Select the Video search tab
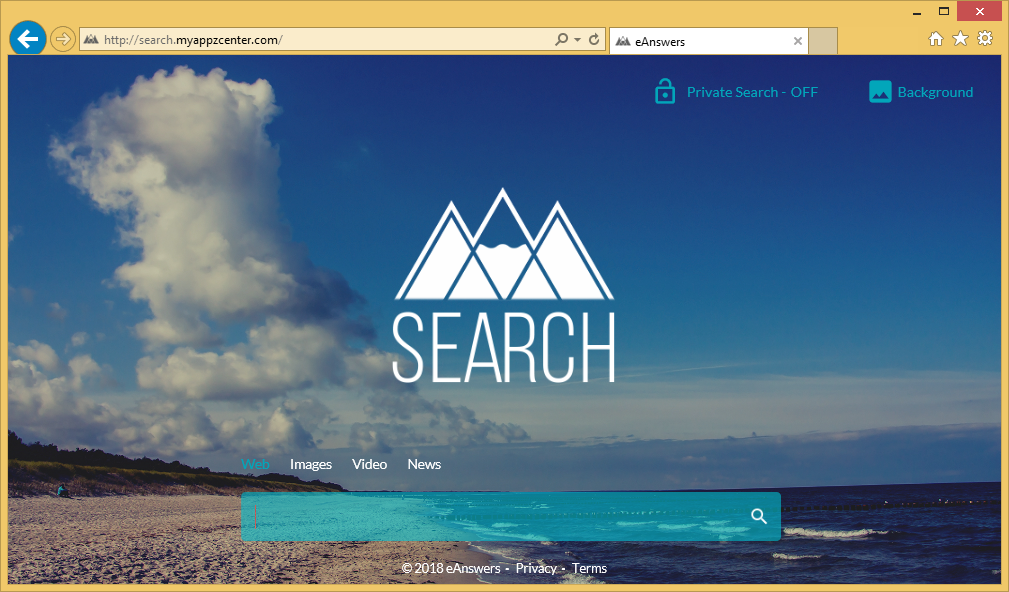 coord(369,464)
